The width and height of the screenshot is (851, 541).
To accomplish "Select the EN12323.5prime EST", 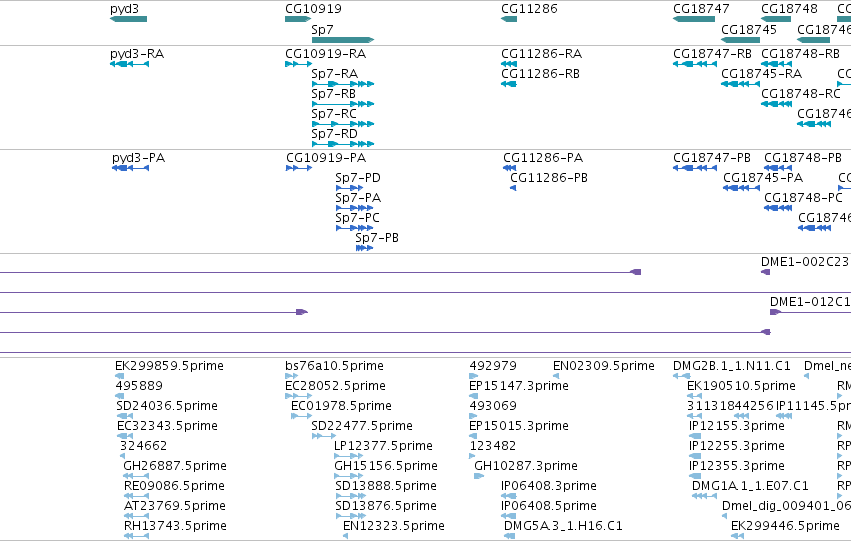I will pyautogui.click(x=346, y=537).
